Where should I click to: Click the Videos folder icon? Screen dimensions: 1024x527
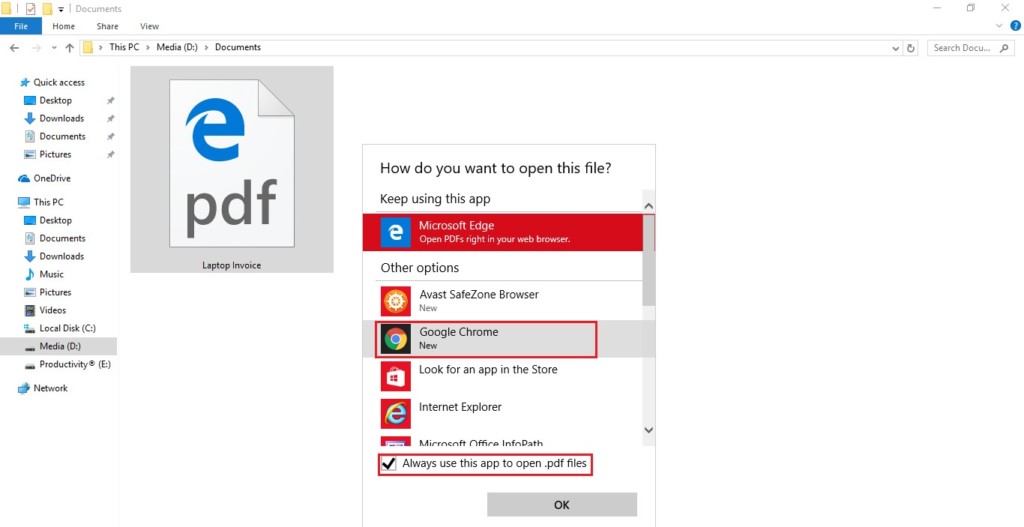29,310
